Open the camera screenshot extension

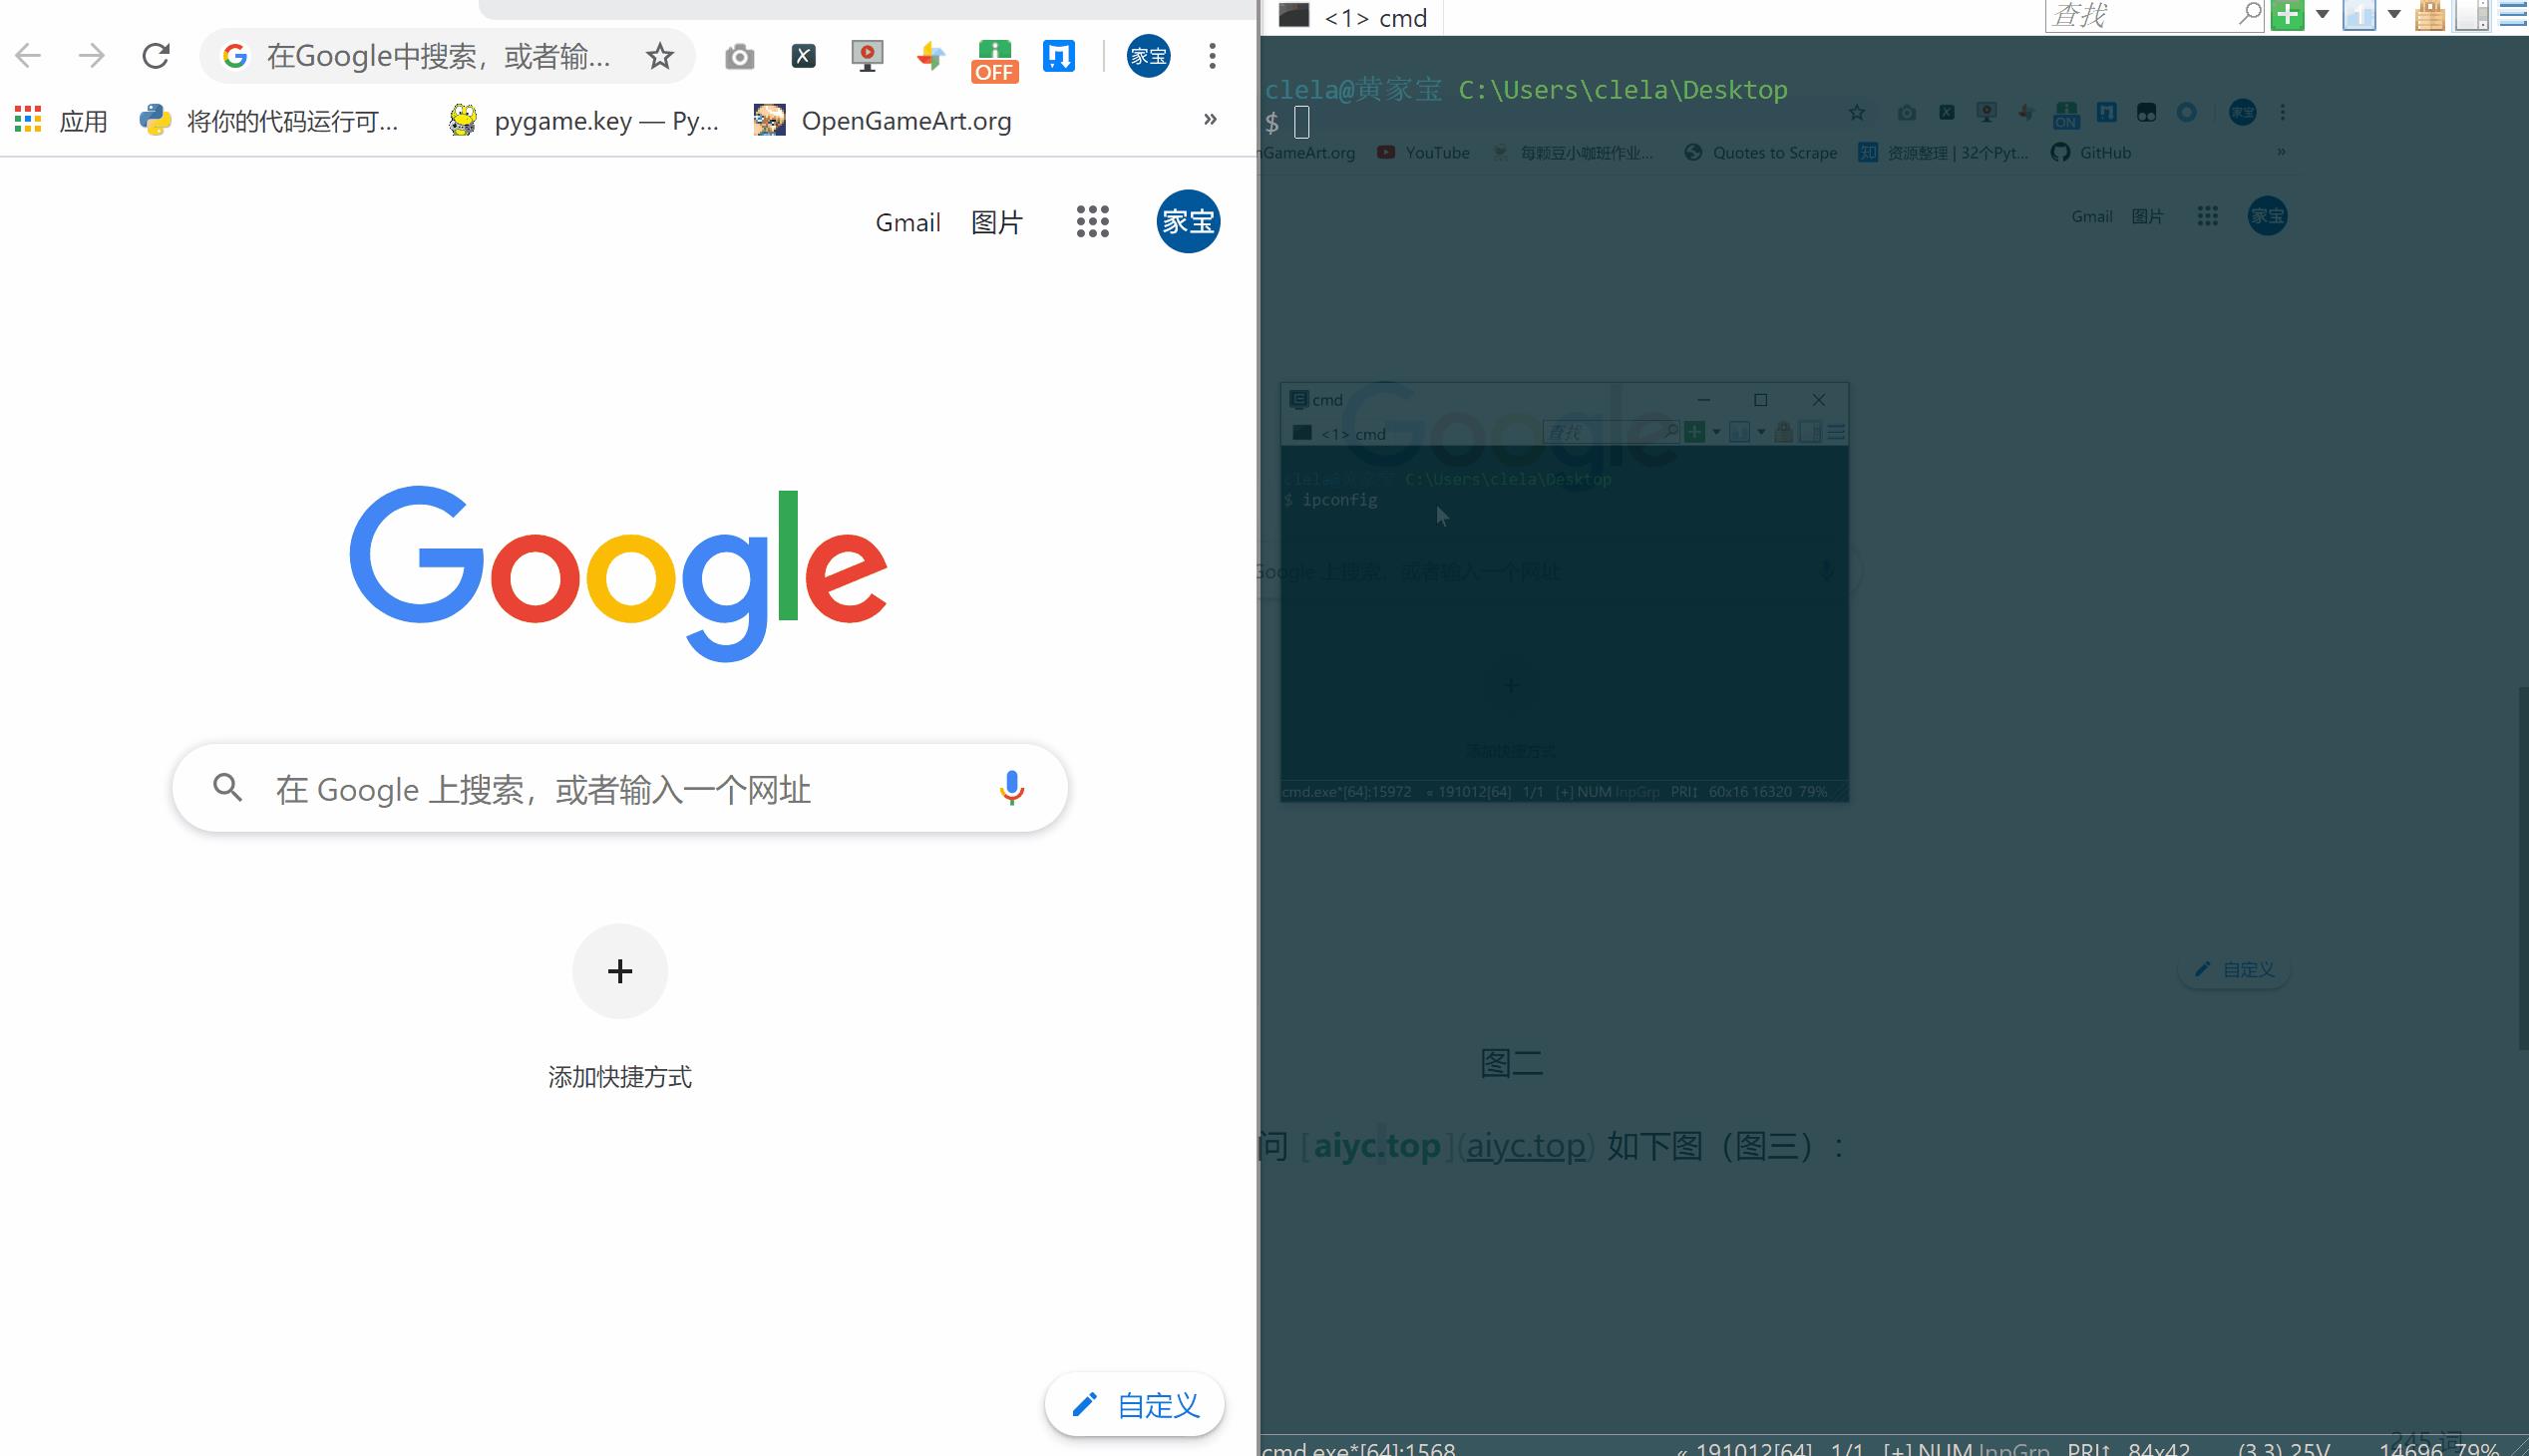click(739, 57)
